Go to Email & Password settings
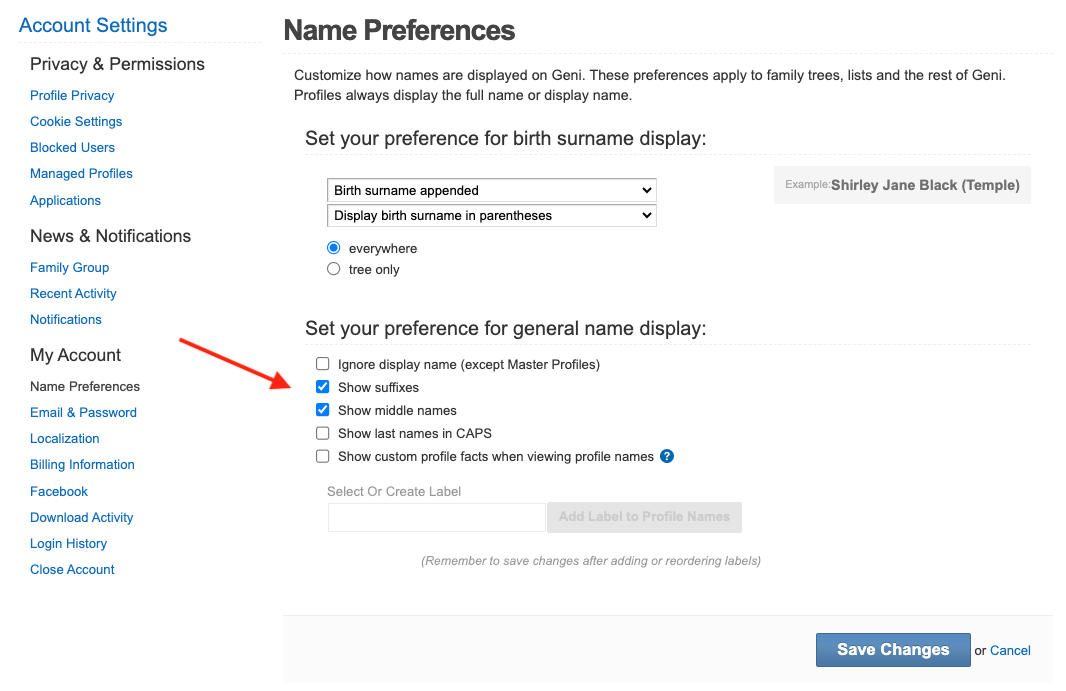The height and width of the screenshot is (691, 1066). click(83, 412)
